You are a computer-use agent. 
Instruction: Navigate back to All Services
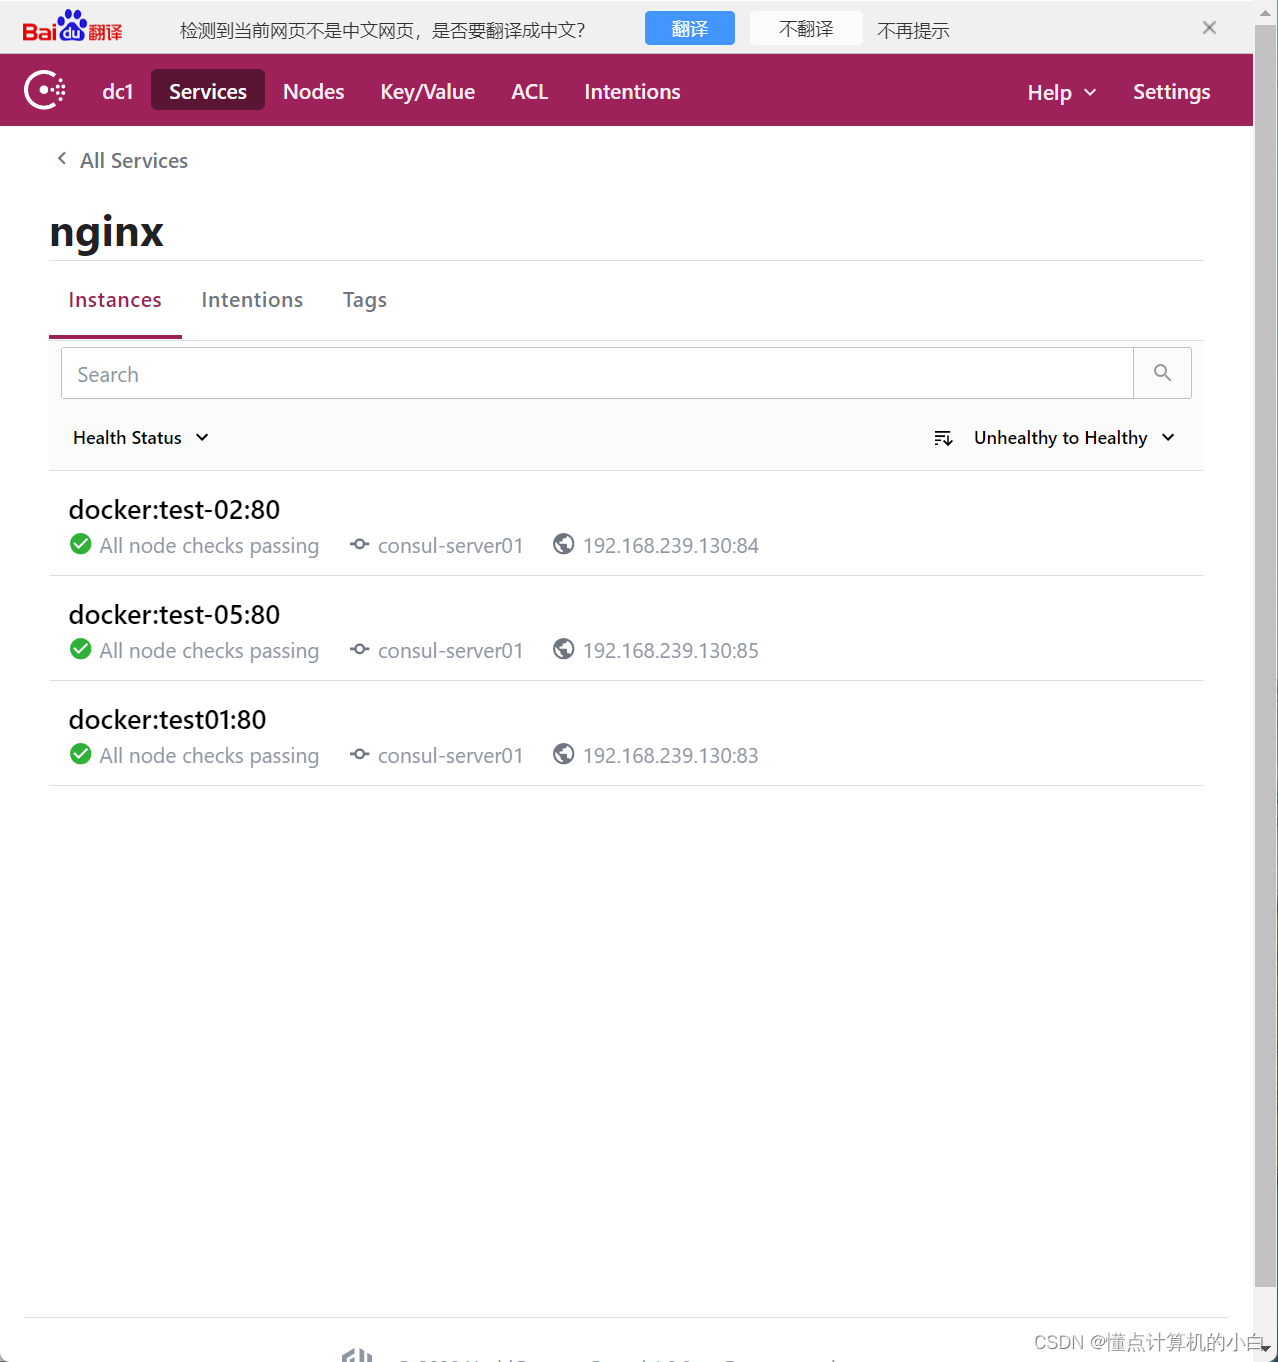click(x=133, y=160)
